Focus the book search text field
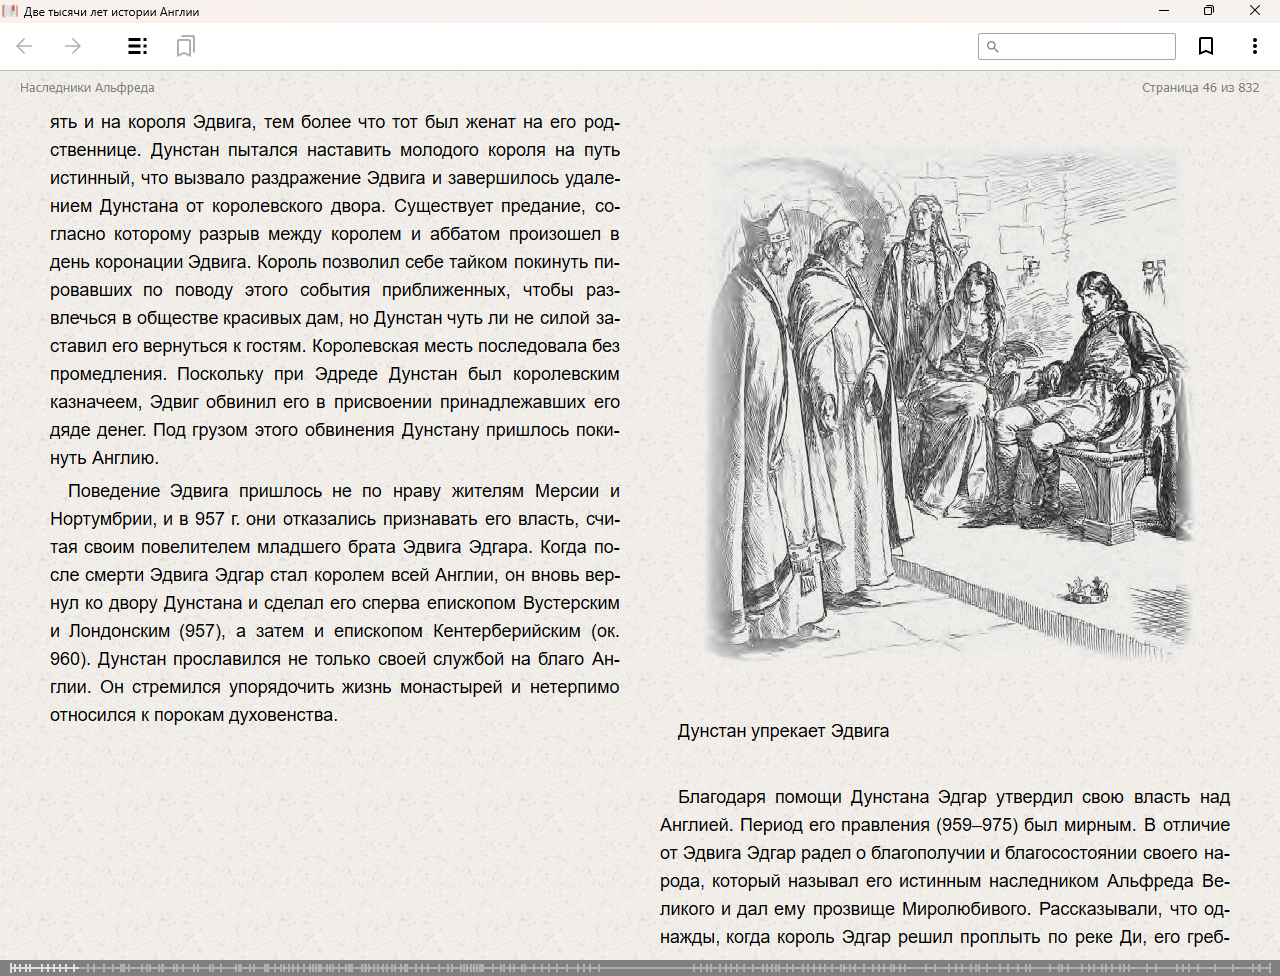Screen dimensions: 1280x976 pos(1086,46)
